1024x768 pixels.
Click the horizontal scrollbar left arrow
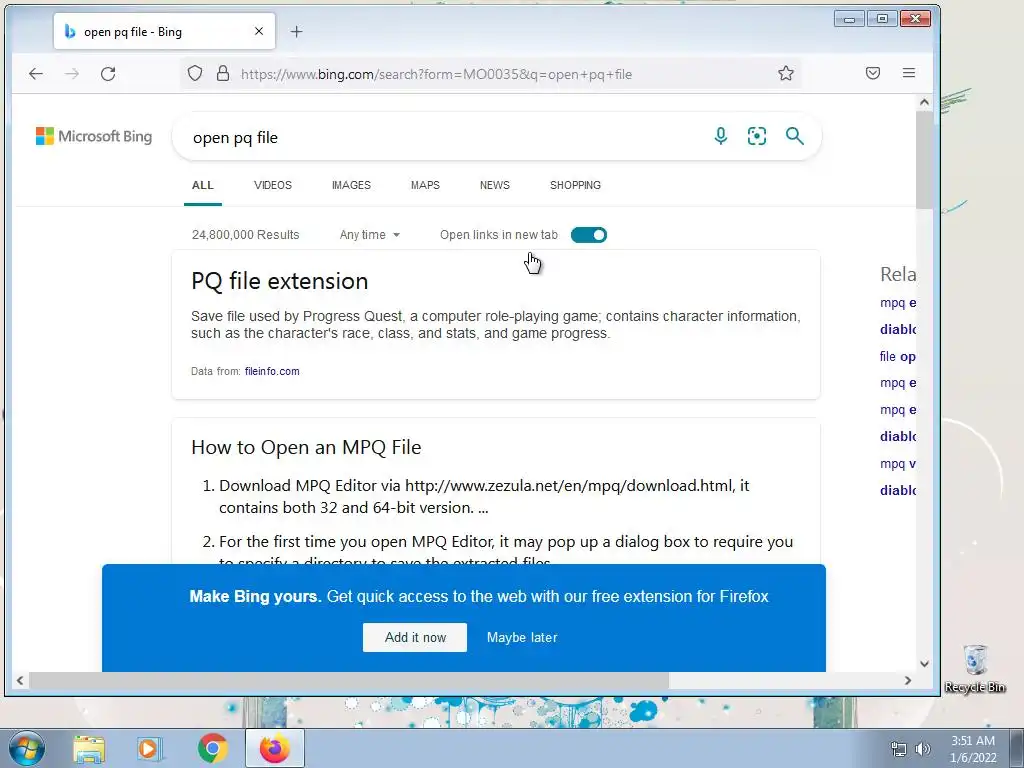coord(20,680)
